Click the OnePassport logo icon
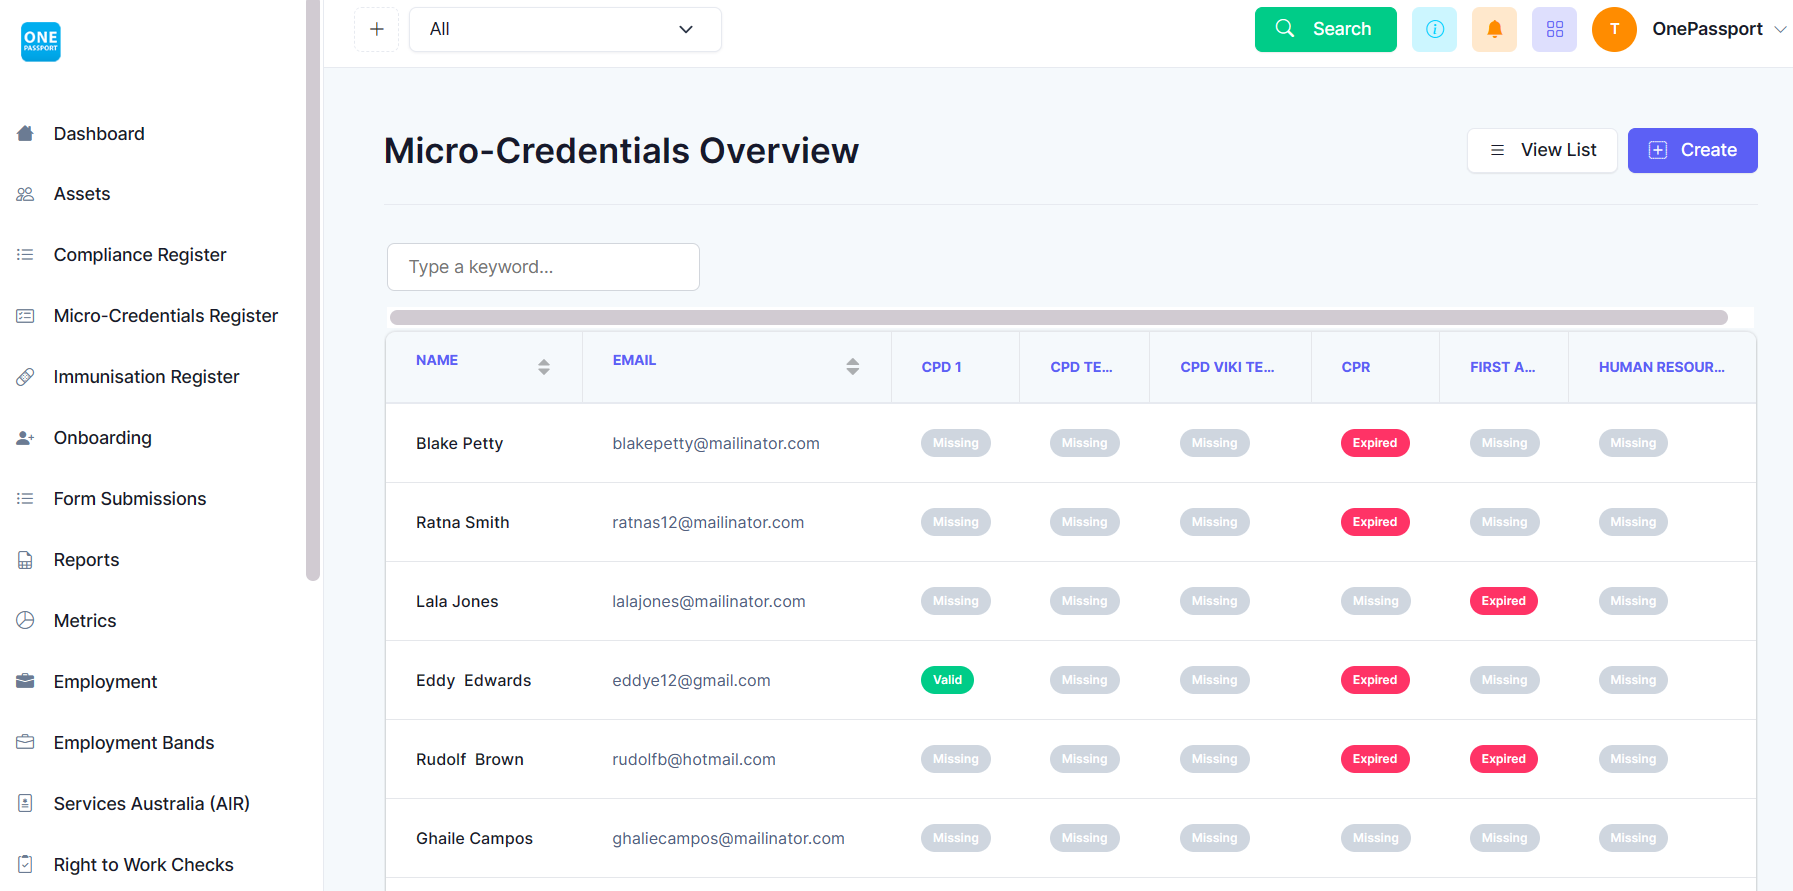 coord(41,42)
